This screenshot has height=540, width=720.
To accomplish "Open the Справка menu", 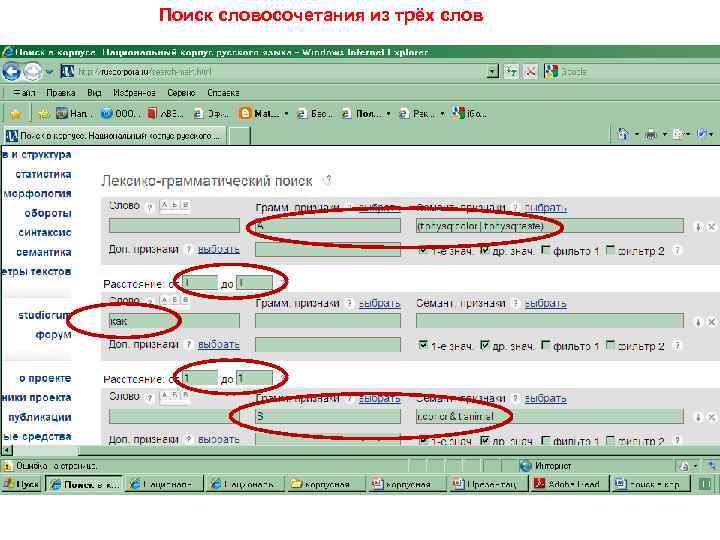I will click(x=223, y=93).
